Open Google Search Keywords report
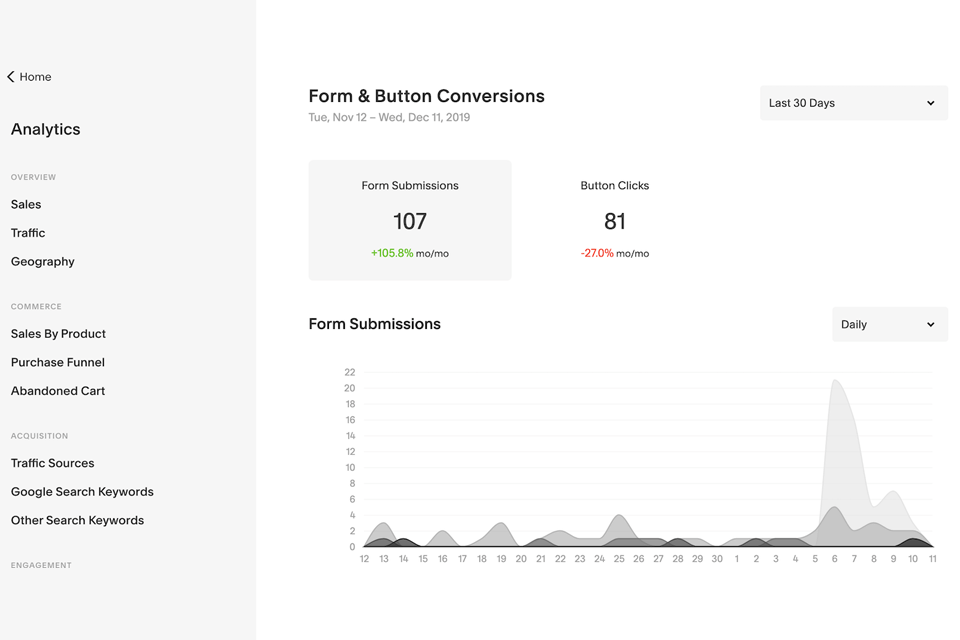The image size is (960, 640). click(82, 492)
